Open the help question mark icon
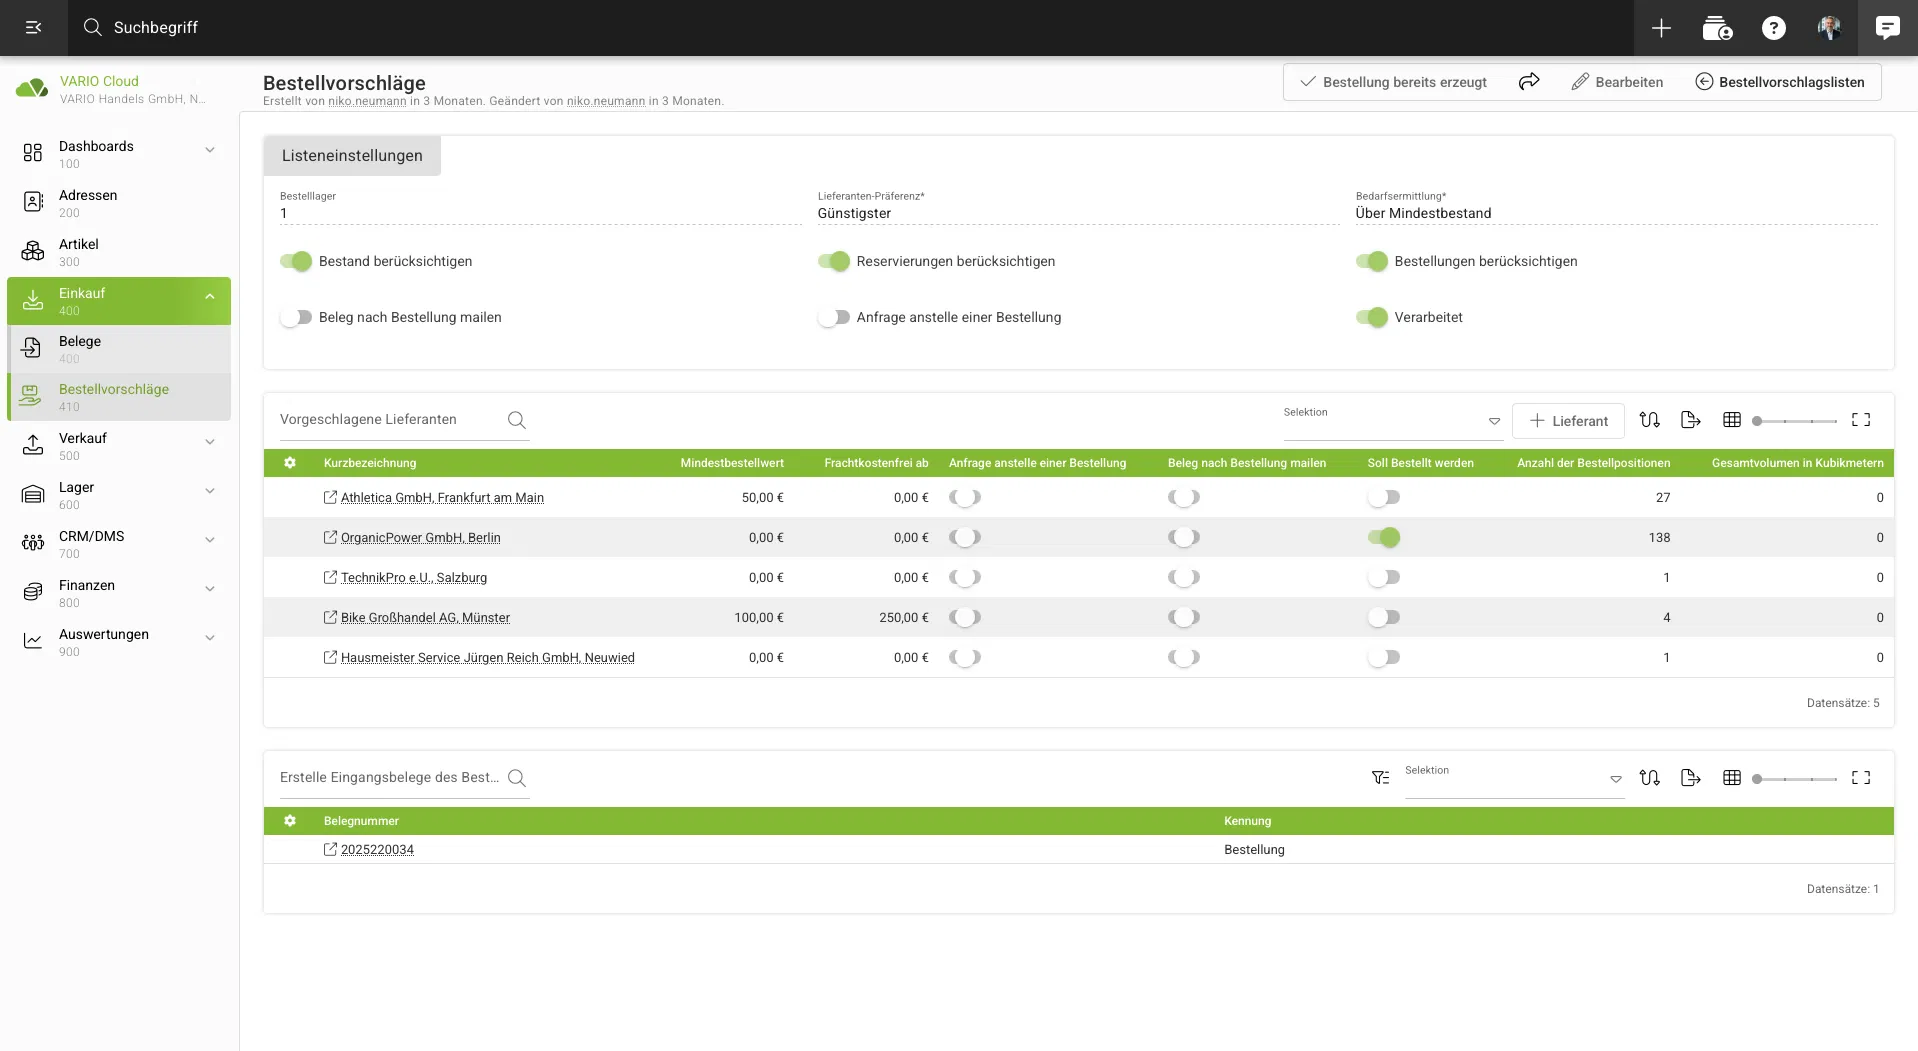This screenshot has height=1051, width=1918. [x=1774, y=28]
